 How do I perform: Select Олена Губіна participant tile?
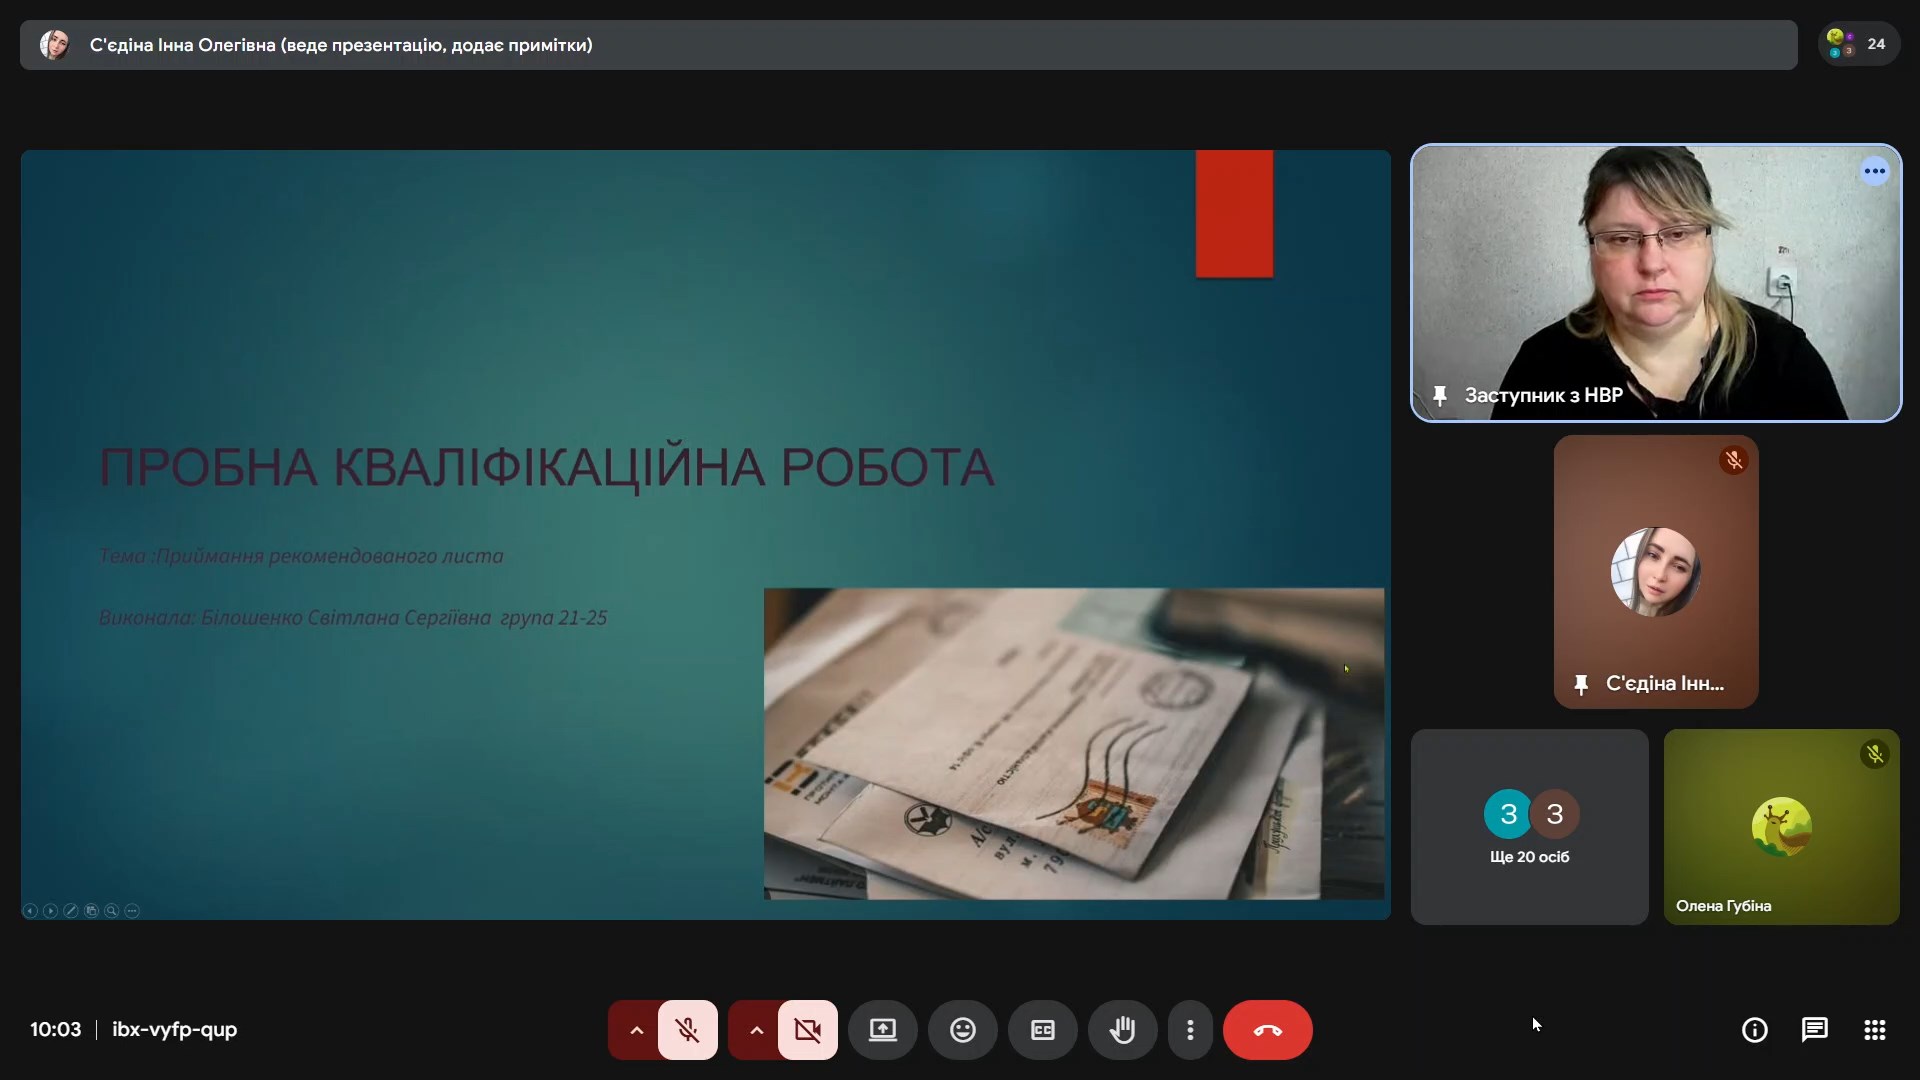[1781, 827]
